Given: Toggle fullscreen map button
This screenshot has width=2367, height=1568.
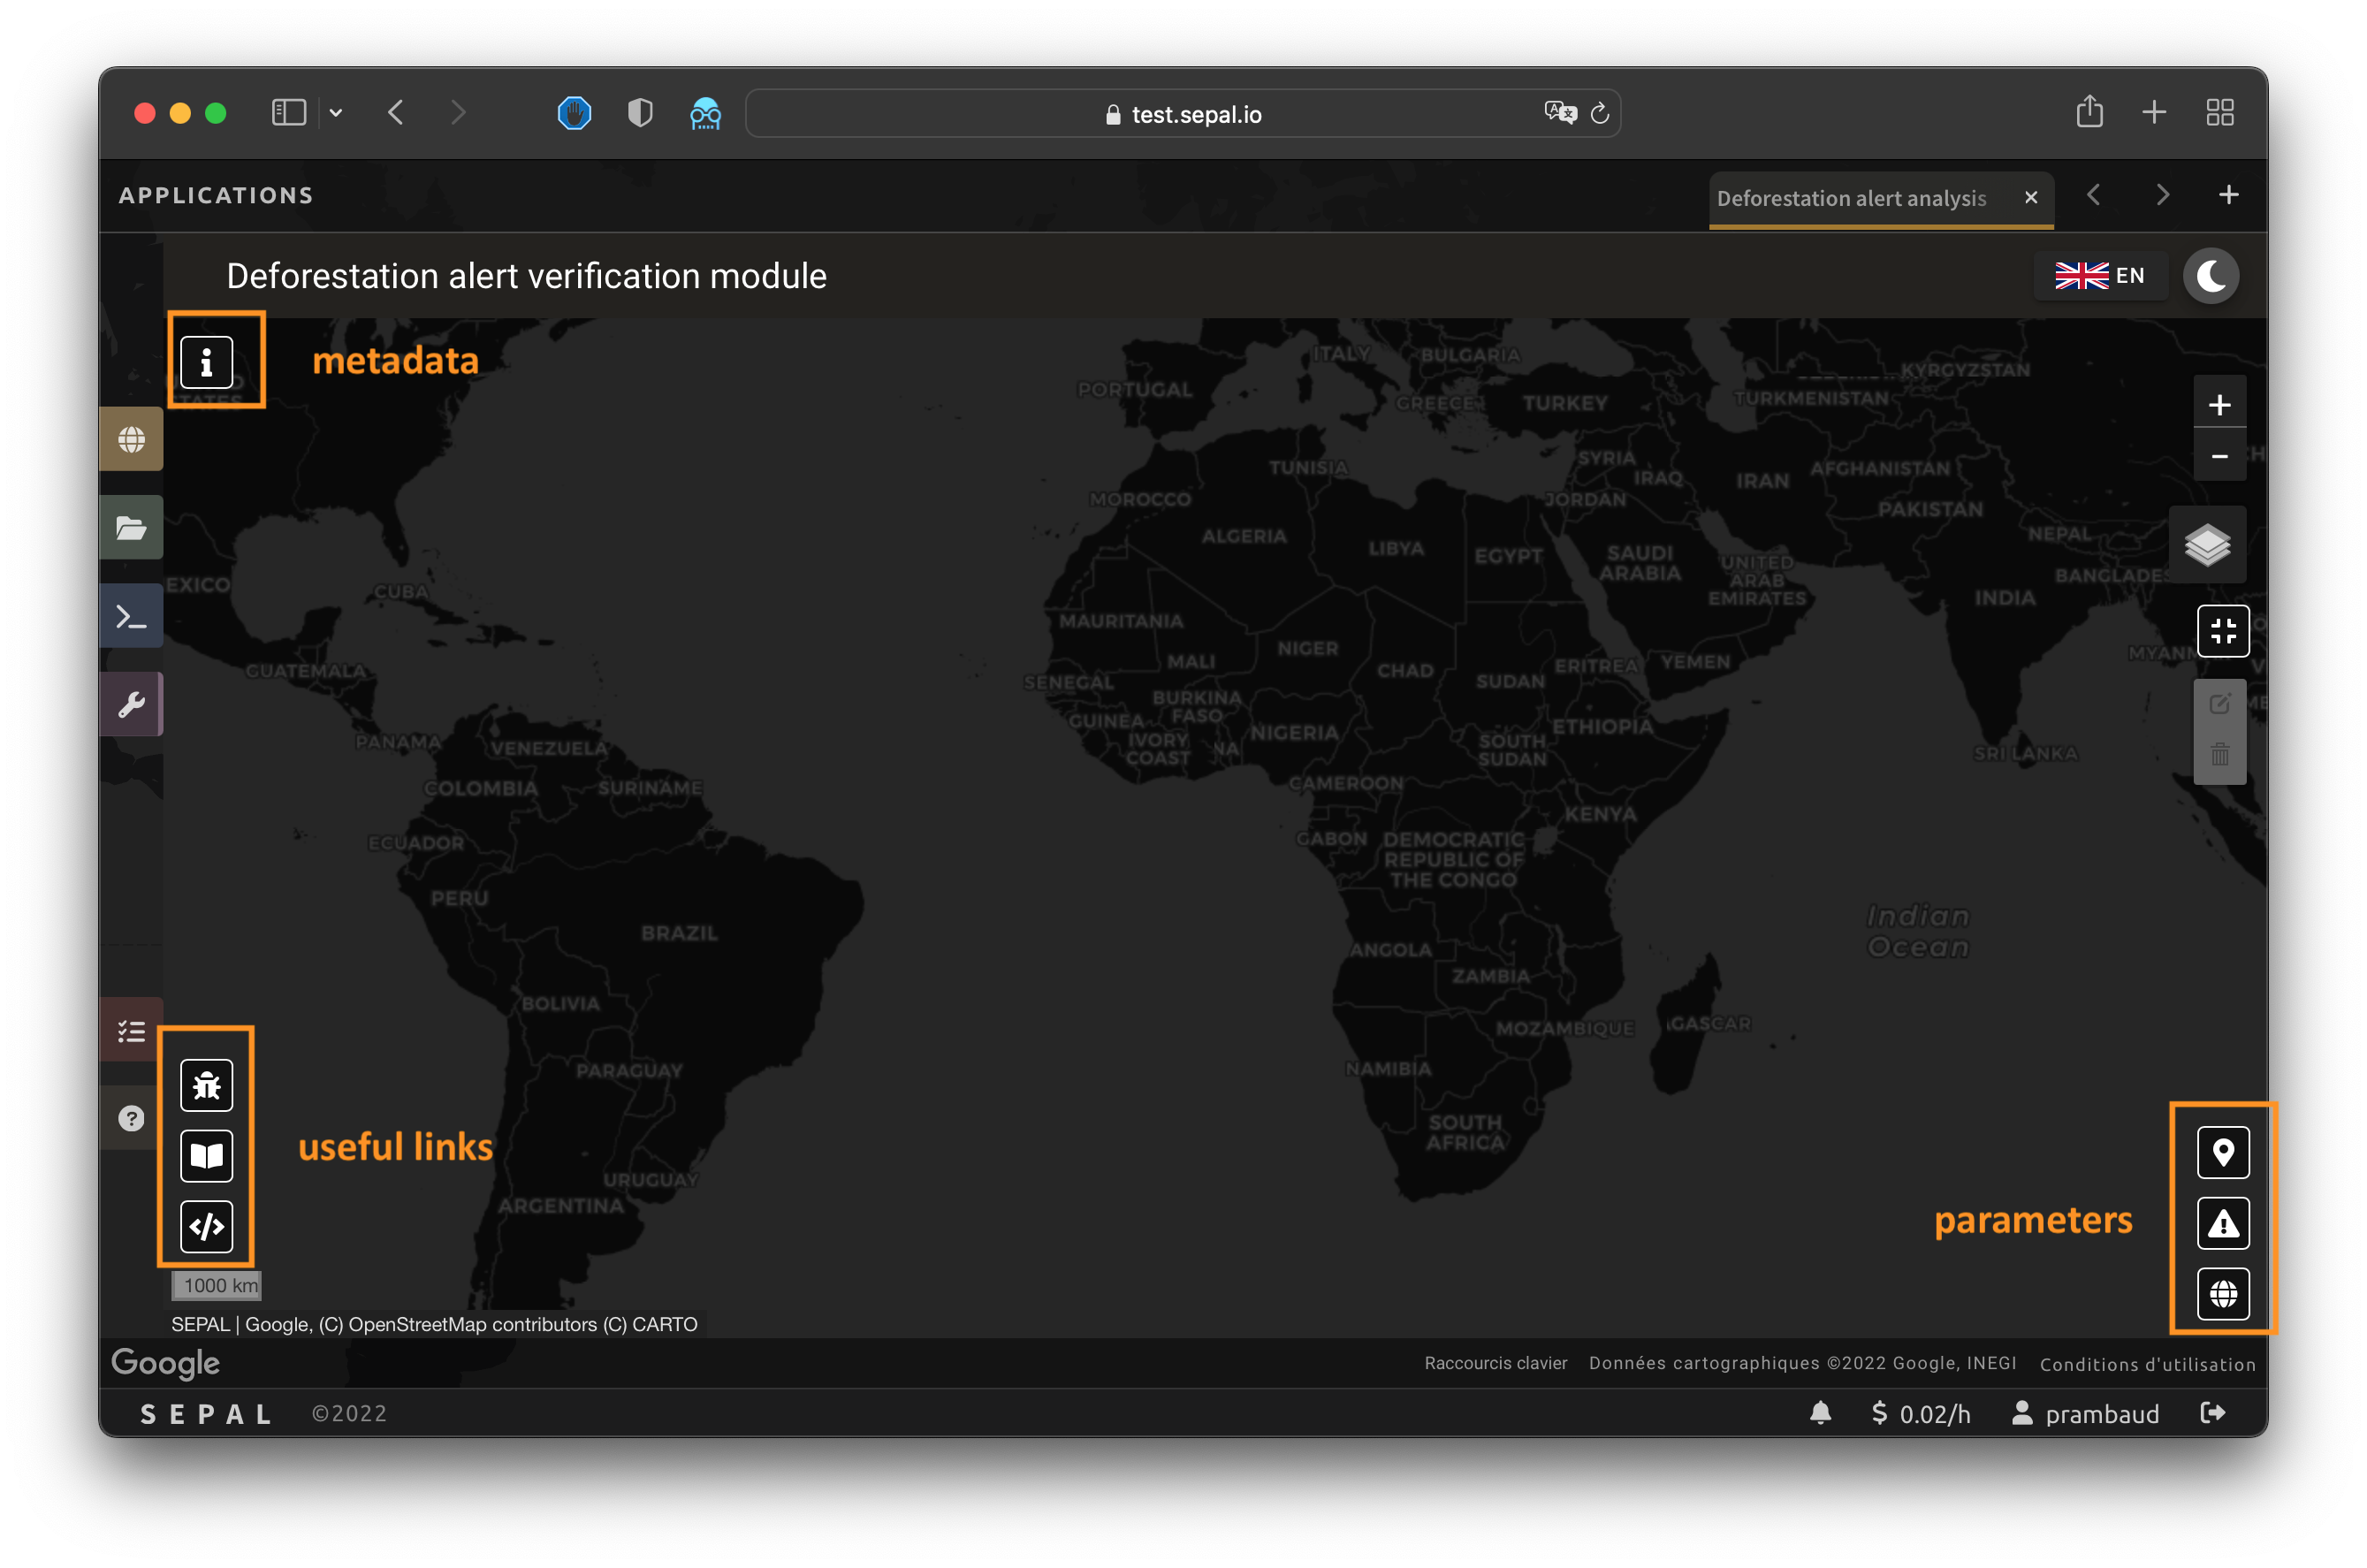Looking at the screenshot, I should point(2222,631).
